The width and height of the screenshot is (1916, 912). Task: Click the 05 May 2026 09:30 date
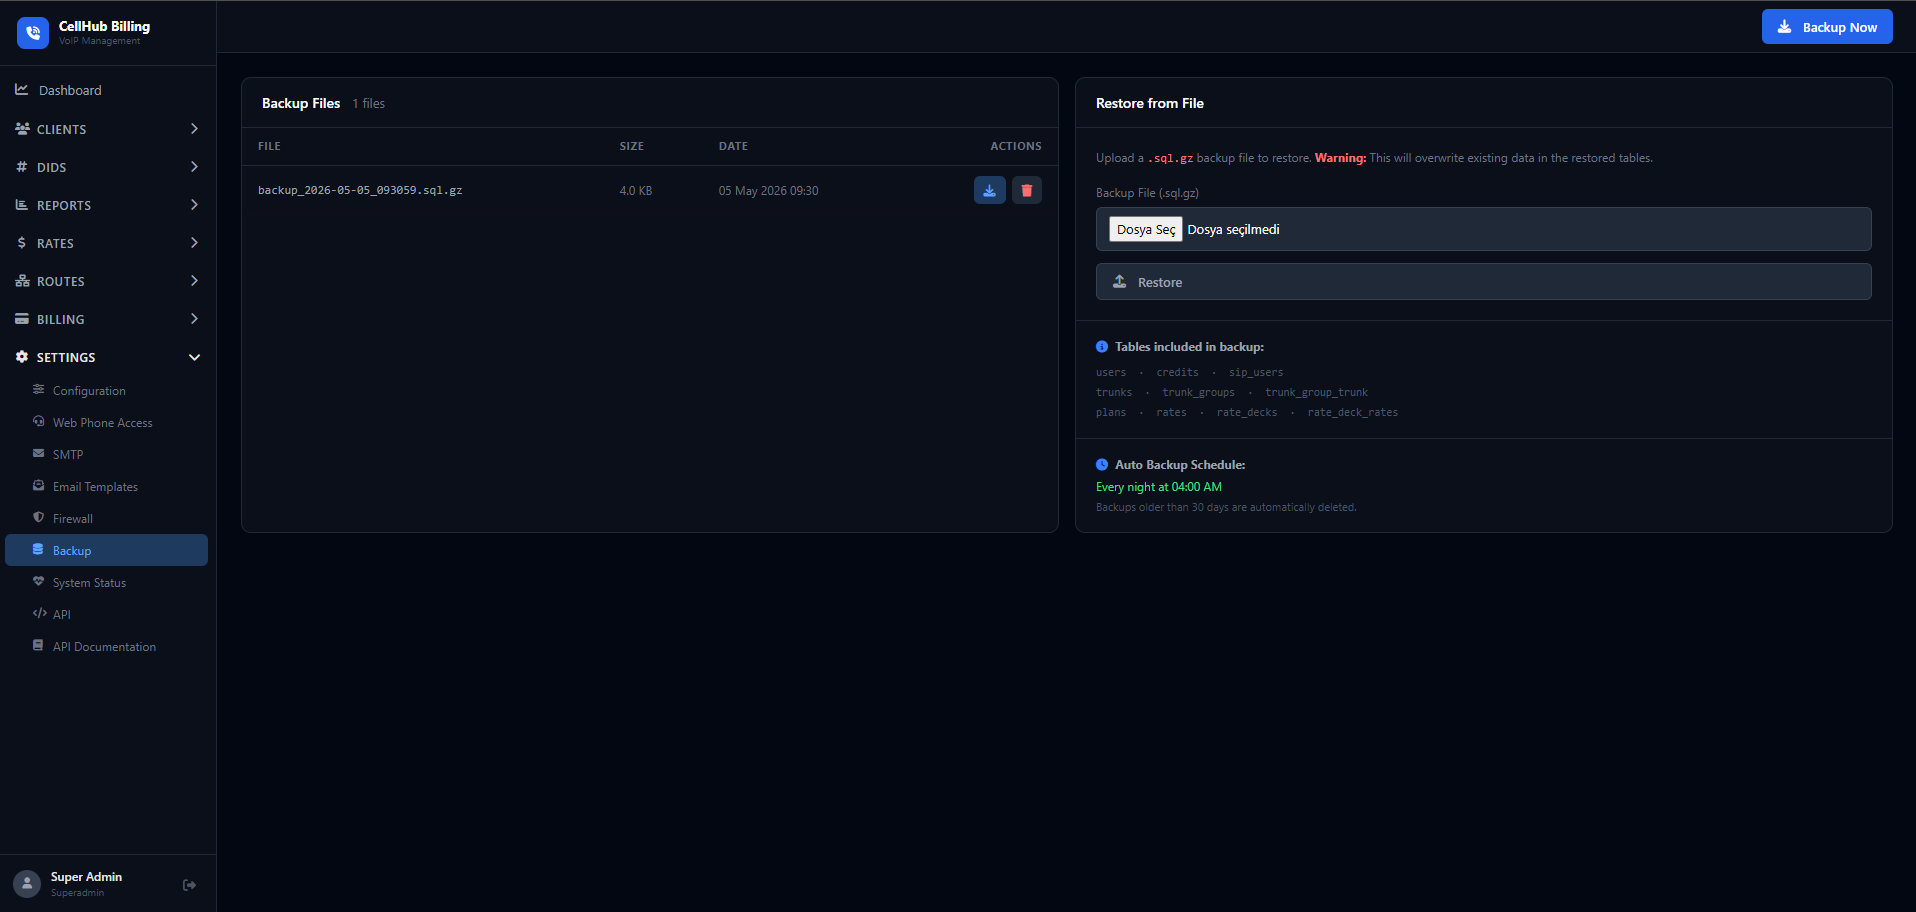768,191
